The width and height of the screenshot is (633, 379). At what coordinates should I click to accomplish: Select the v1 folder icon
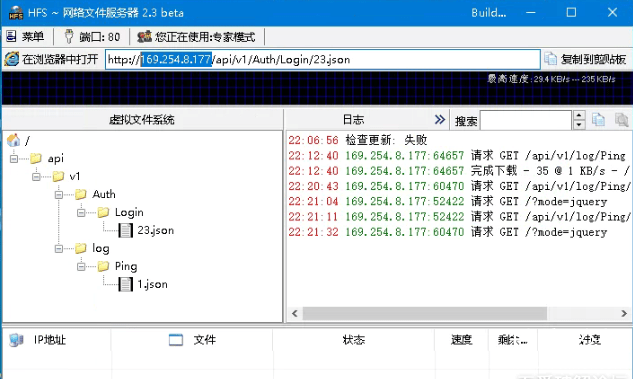tap(58, 176)
